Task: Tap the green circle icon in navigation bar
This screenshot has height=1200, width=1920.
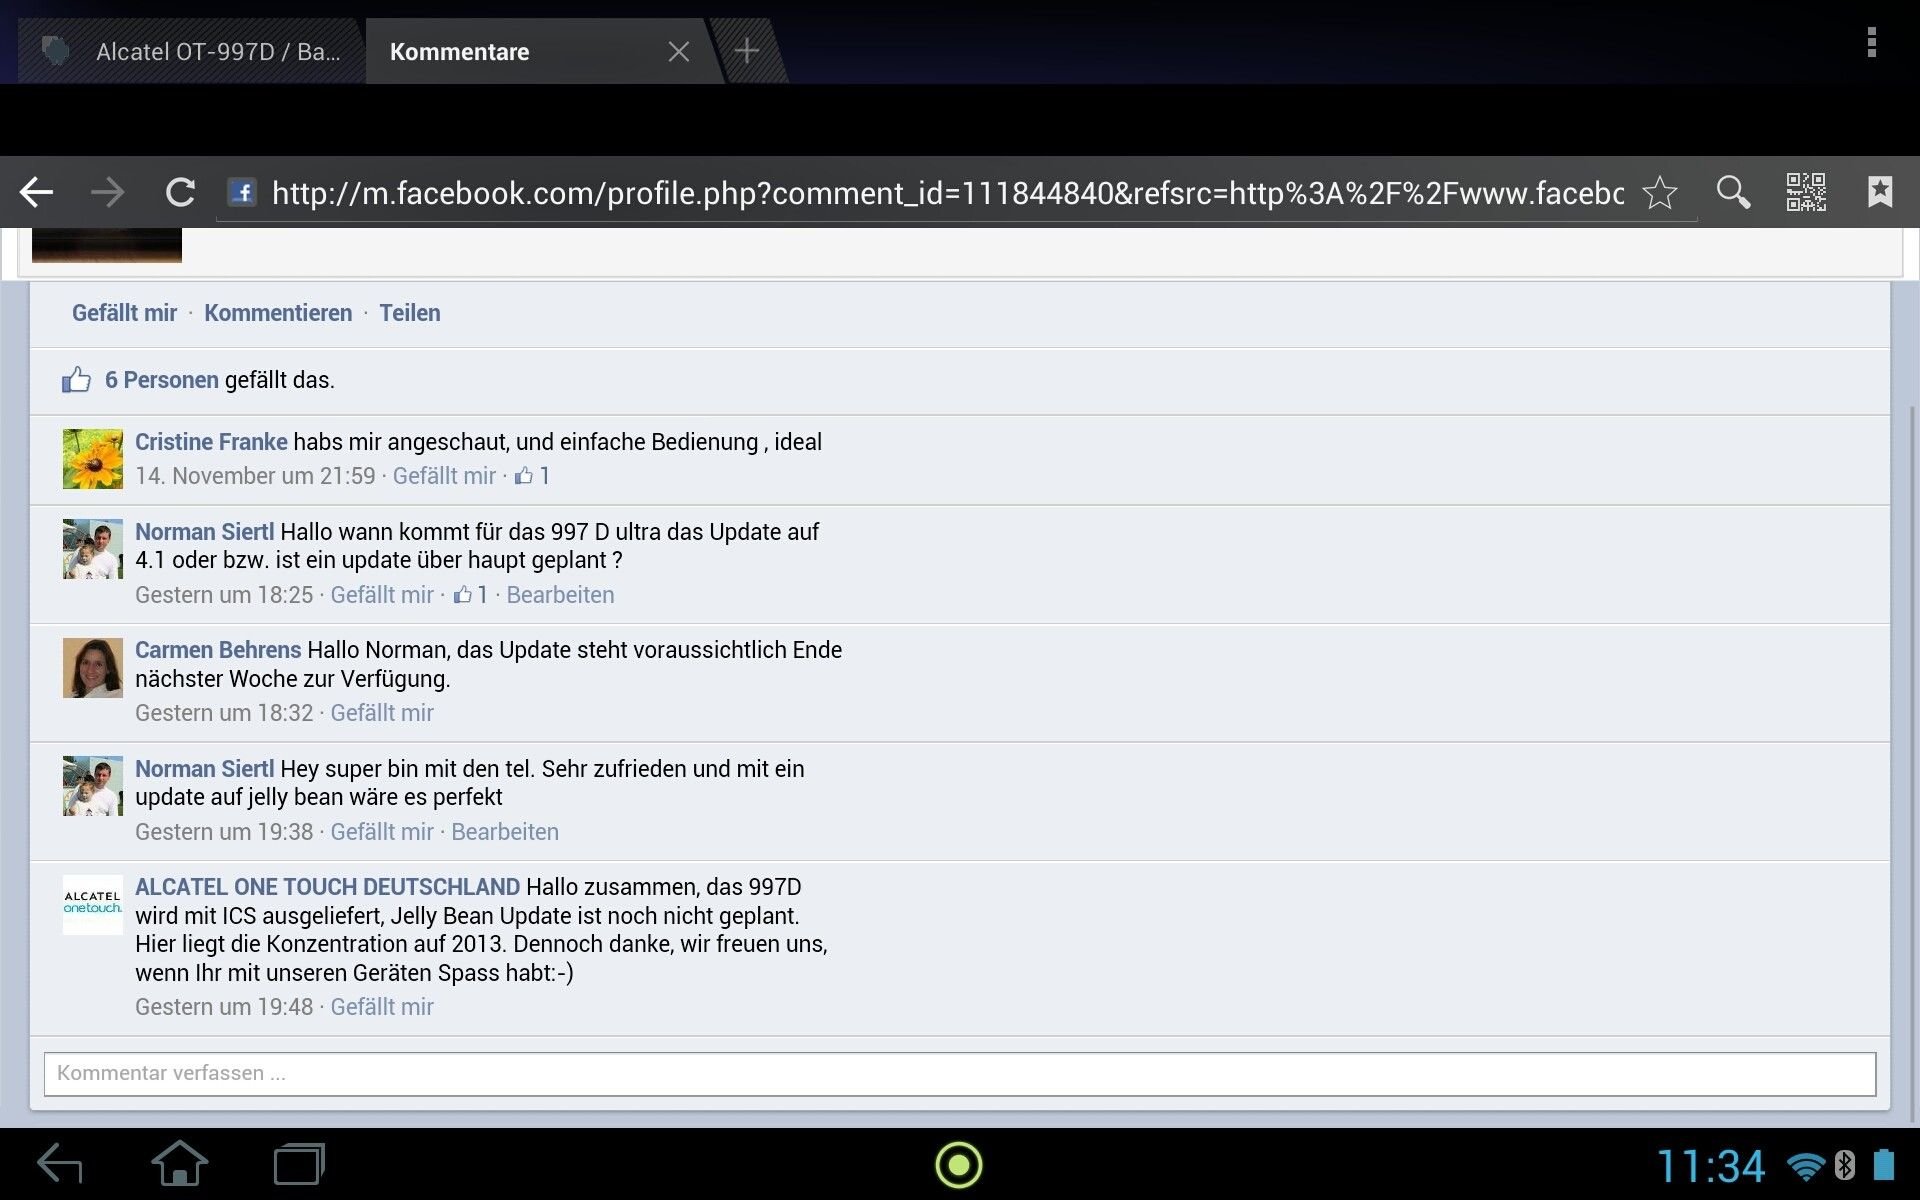Action: pos(959,1165)
